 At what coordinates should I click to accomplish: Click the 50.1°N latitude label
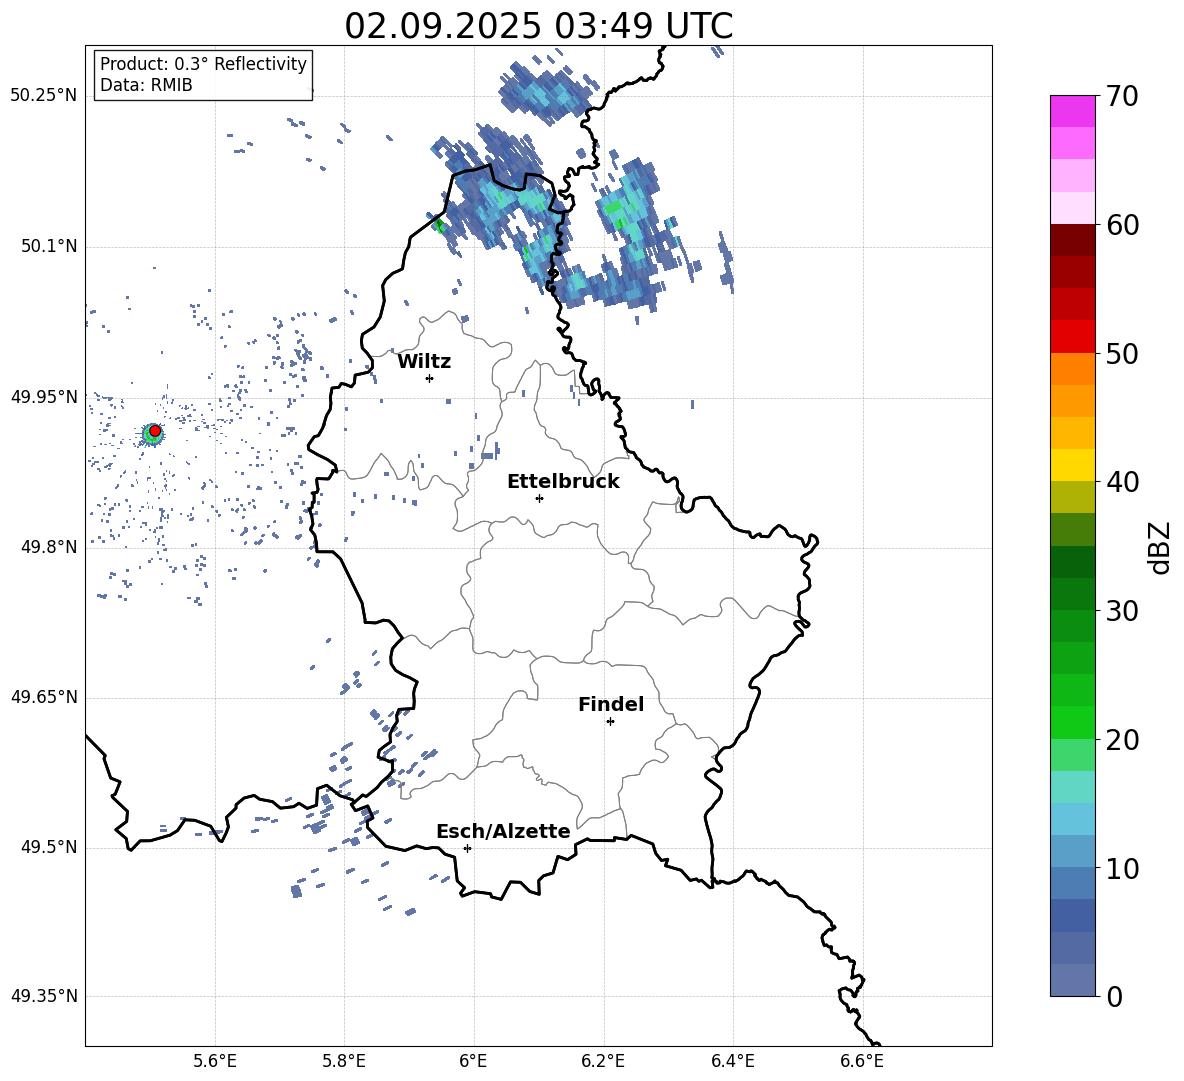pos(48,247)
